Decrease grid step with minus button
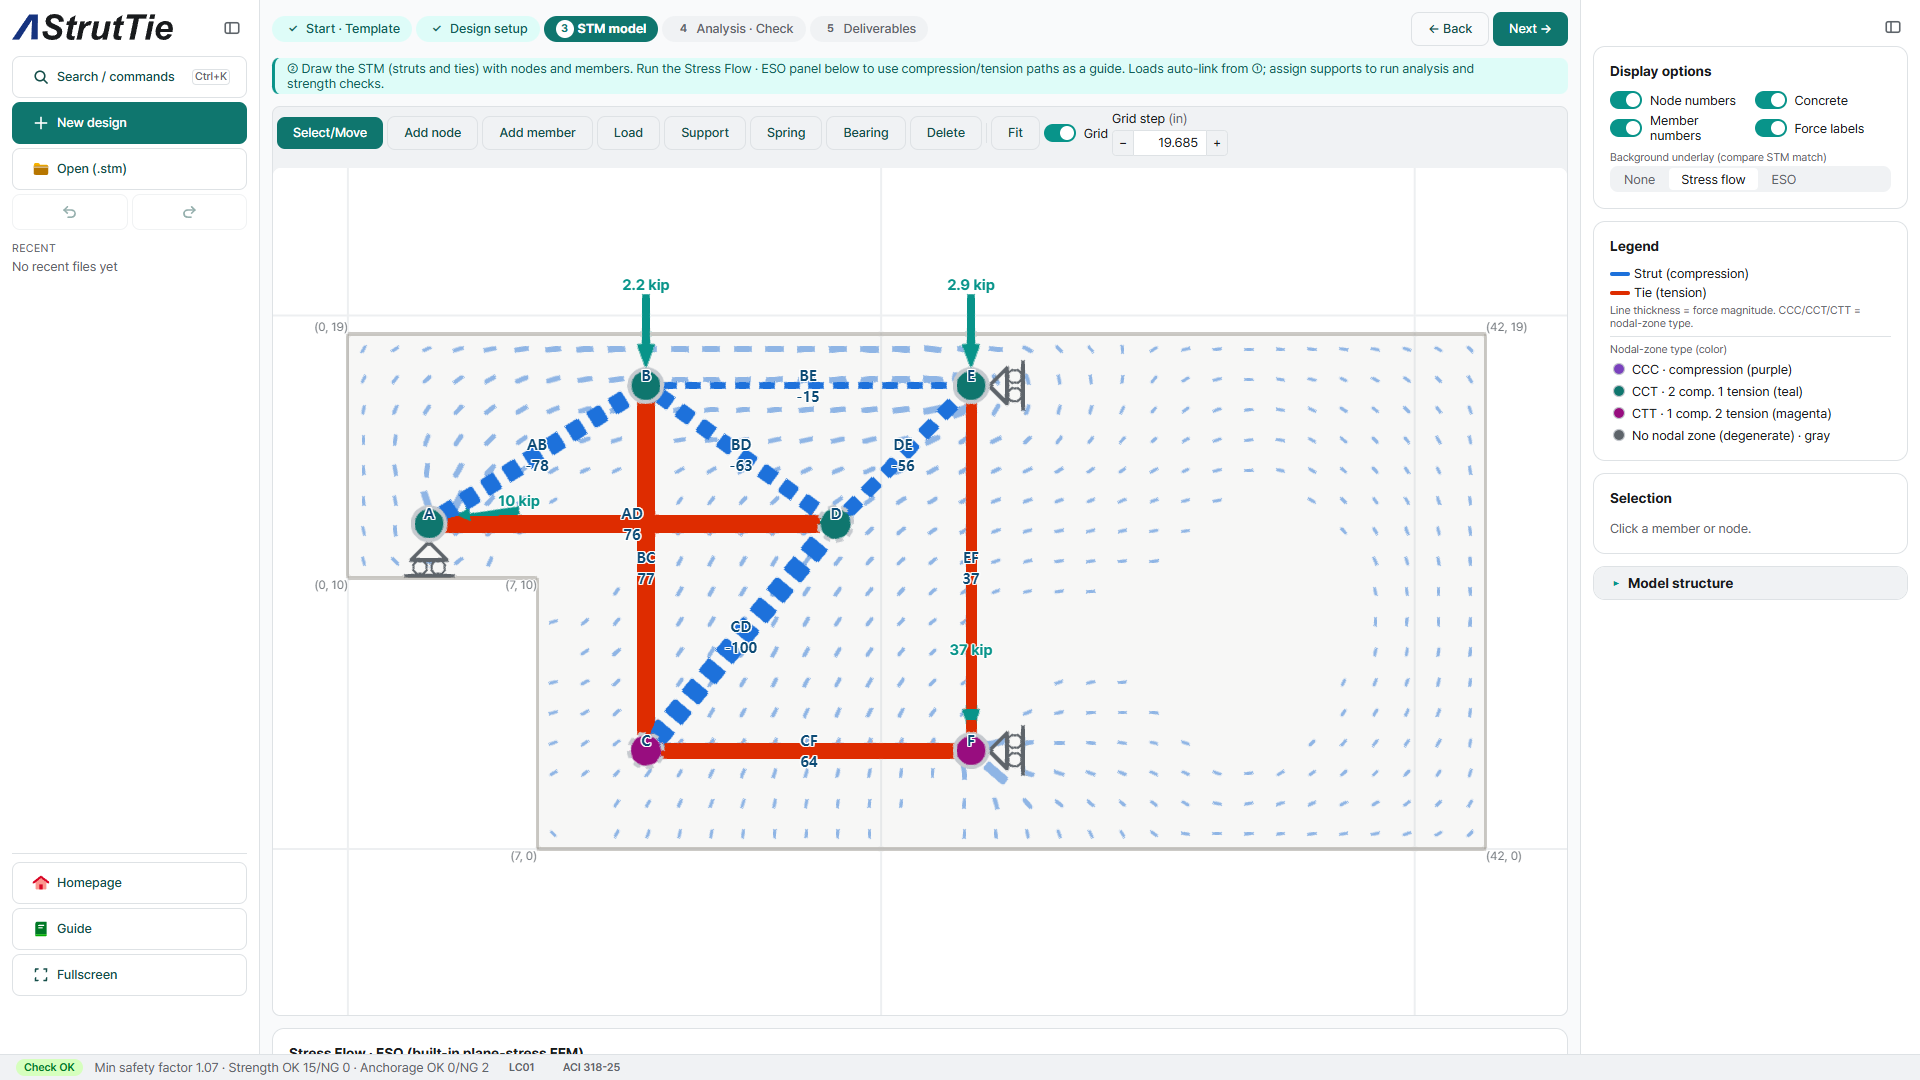This screenshot has height=1080, width=1920. pos(1123,143)
